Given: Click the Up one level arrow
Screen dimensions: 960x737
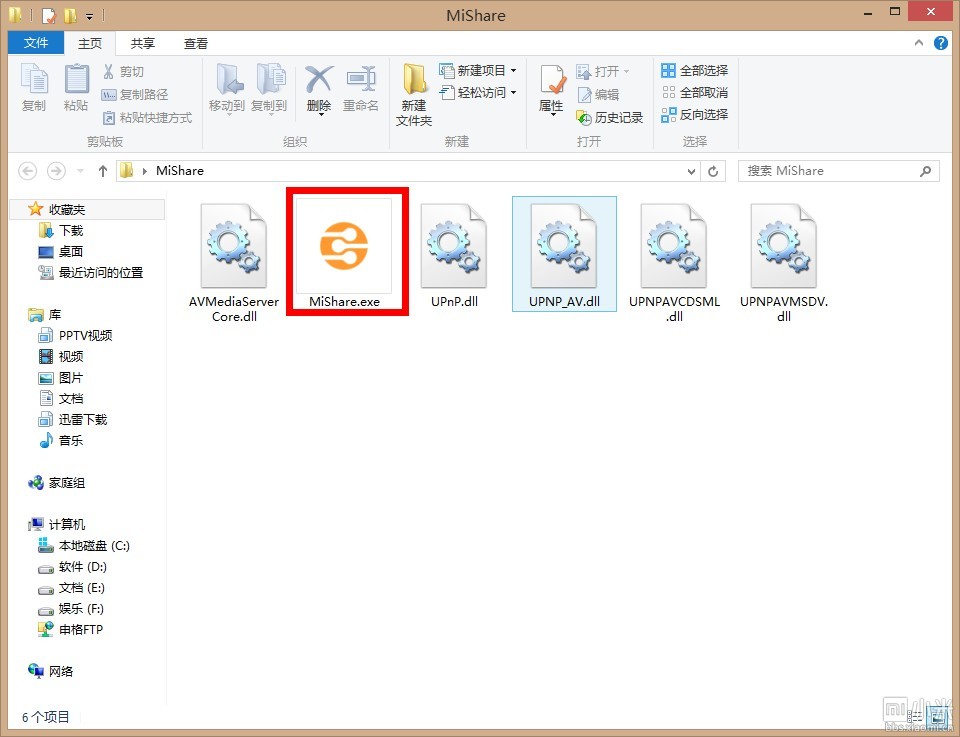Looking at the screenshot, I should click(102, 171).
